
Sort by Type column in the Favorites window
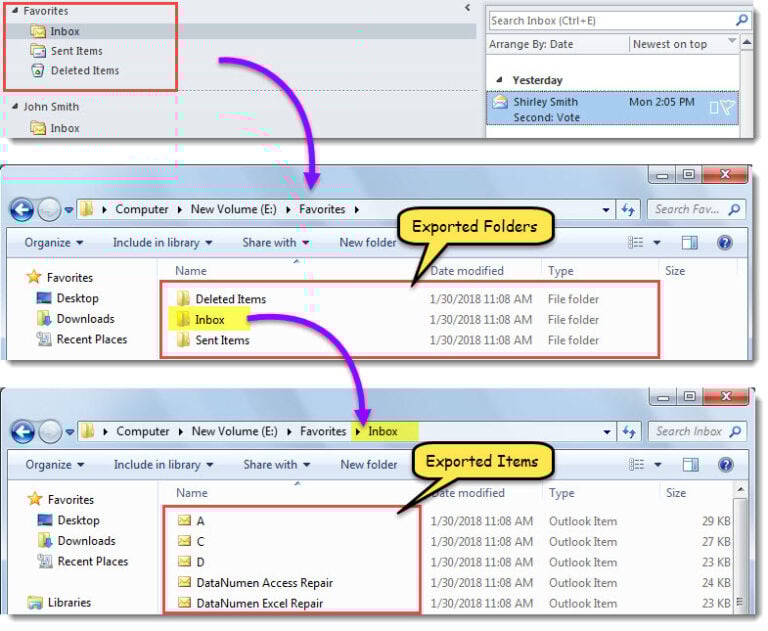pyautogui.click(x=561, y=271)
